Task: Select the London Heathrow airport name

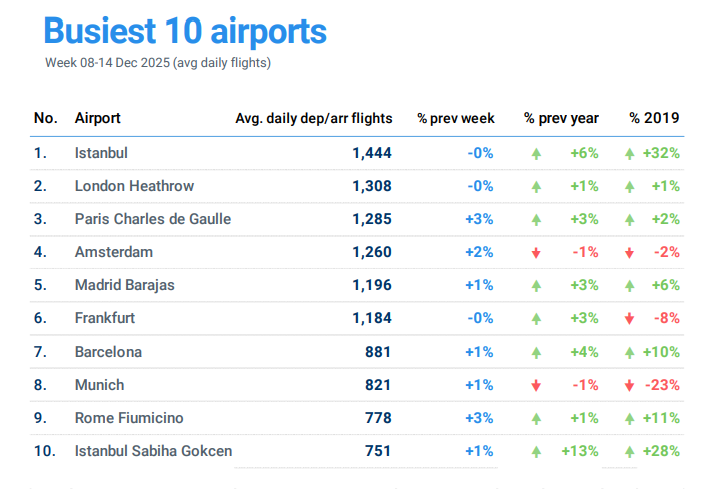Action: (x=134, y=186)
